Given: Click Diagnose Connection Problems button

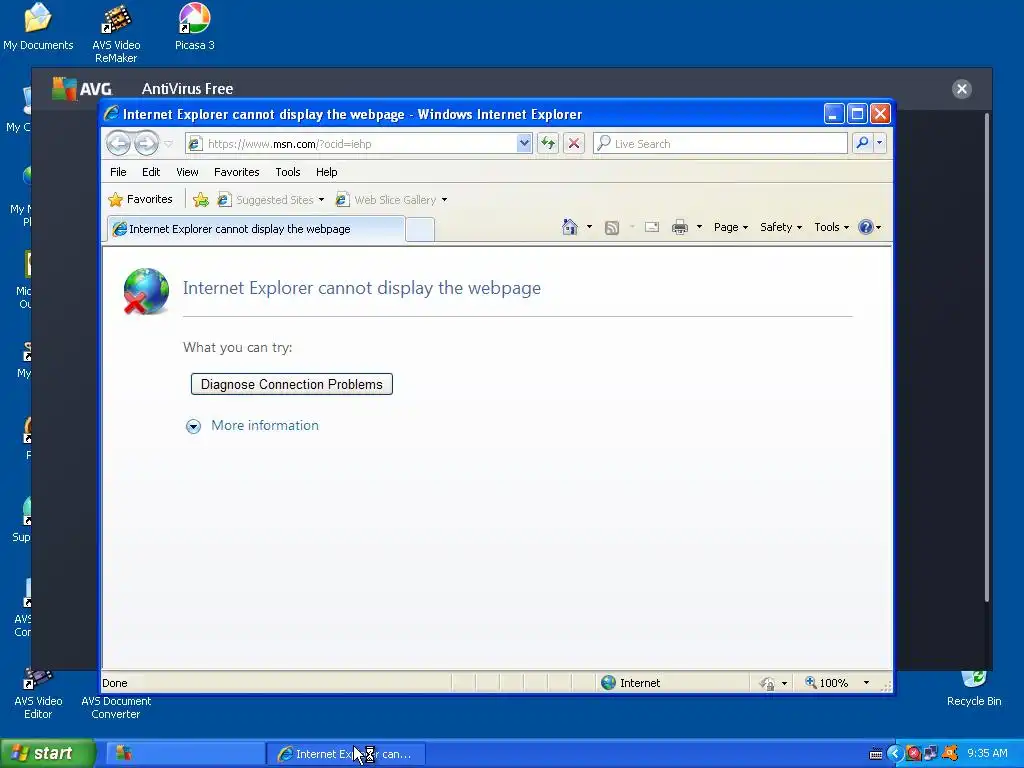Looking at the screenshot, I should [291, 384].
